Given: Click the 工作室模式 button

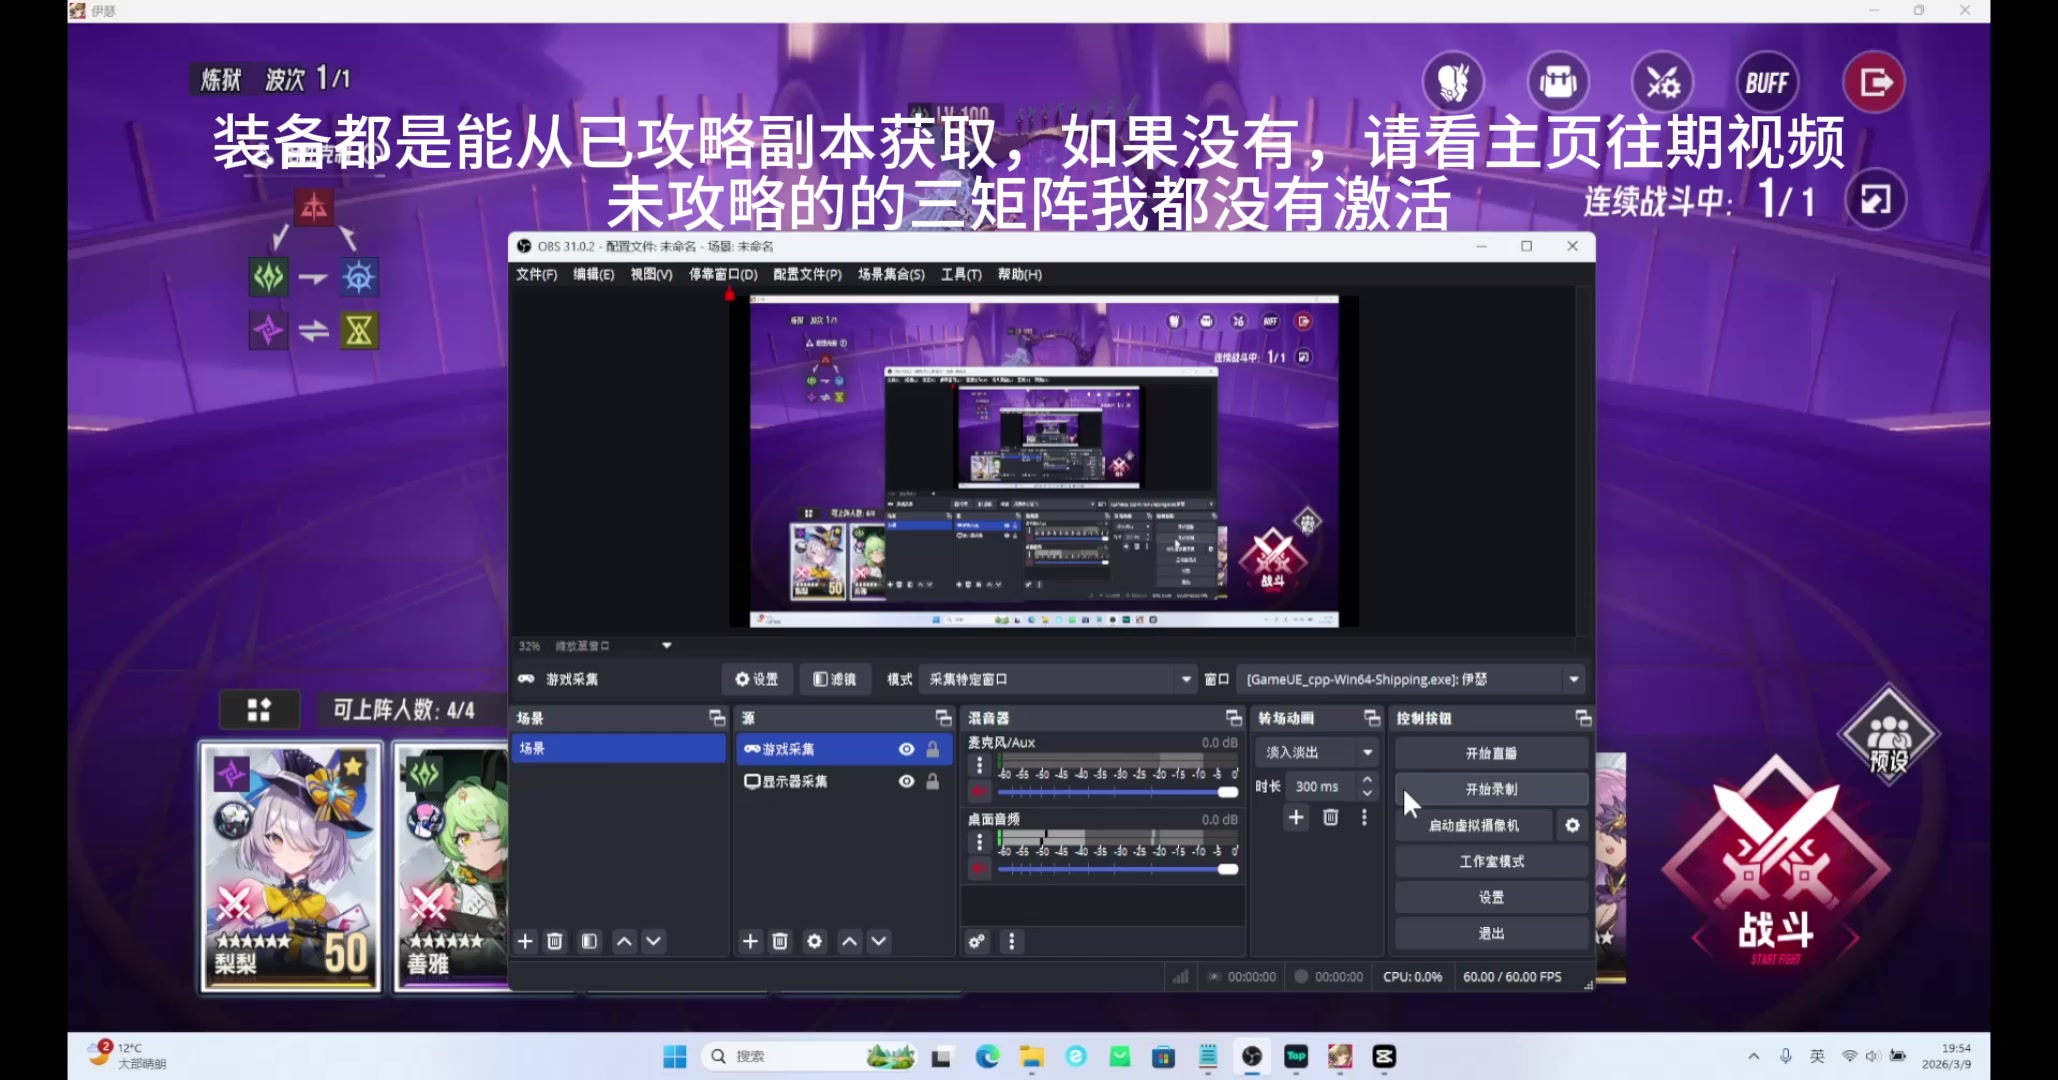Looking at the screenshot, I should (1490, 861).
